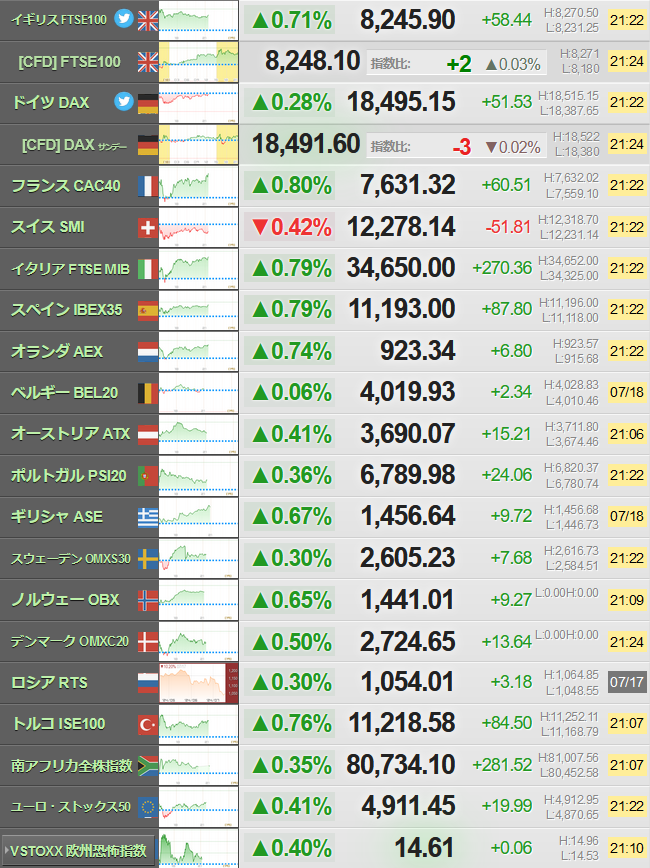650x868 pixels.
Task: Click the UK flag next to [CFD] FTSE100
Action: (x=148, y=62)
